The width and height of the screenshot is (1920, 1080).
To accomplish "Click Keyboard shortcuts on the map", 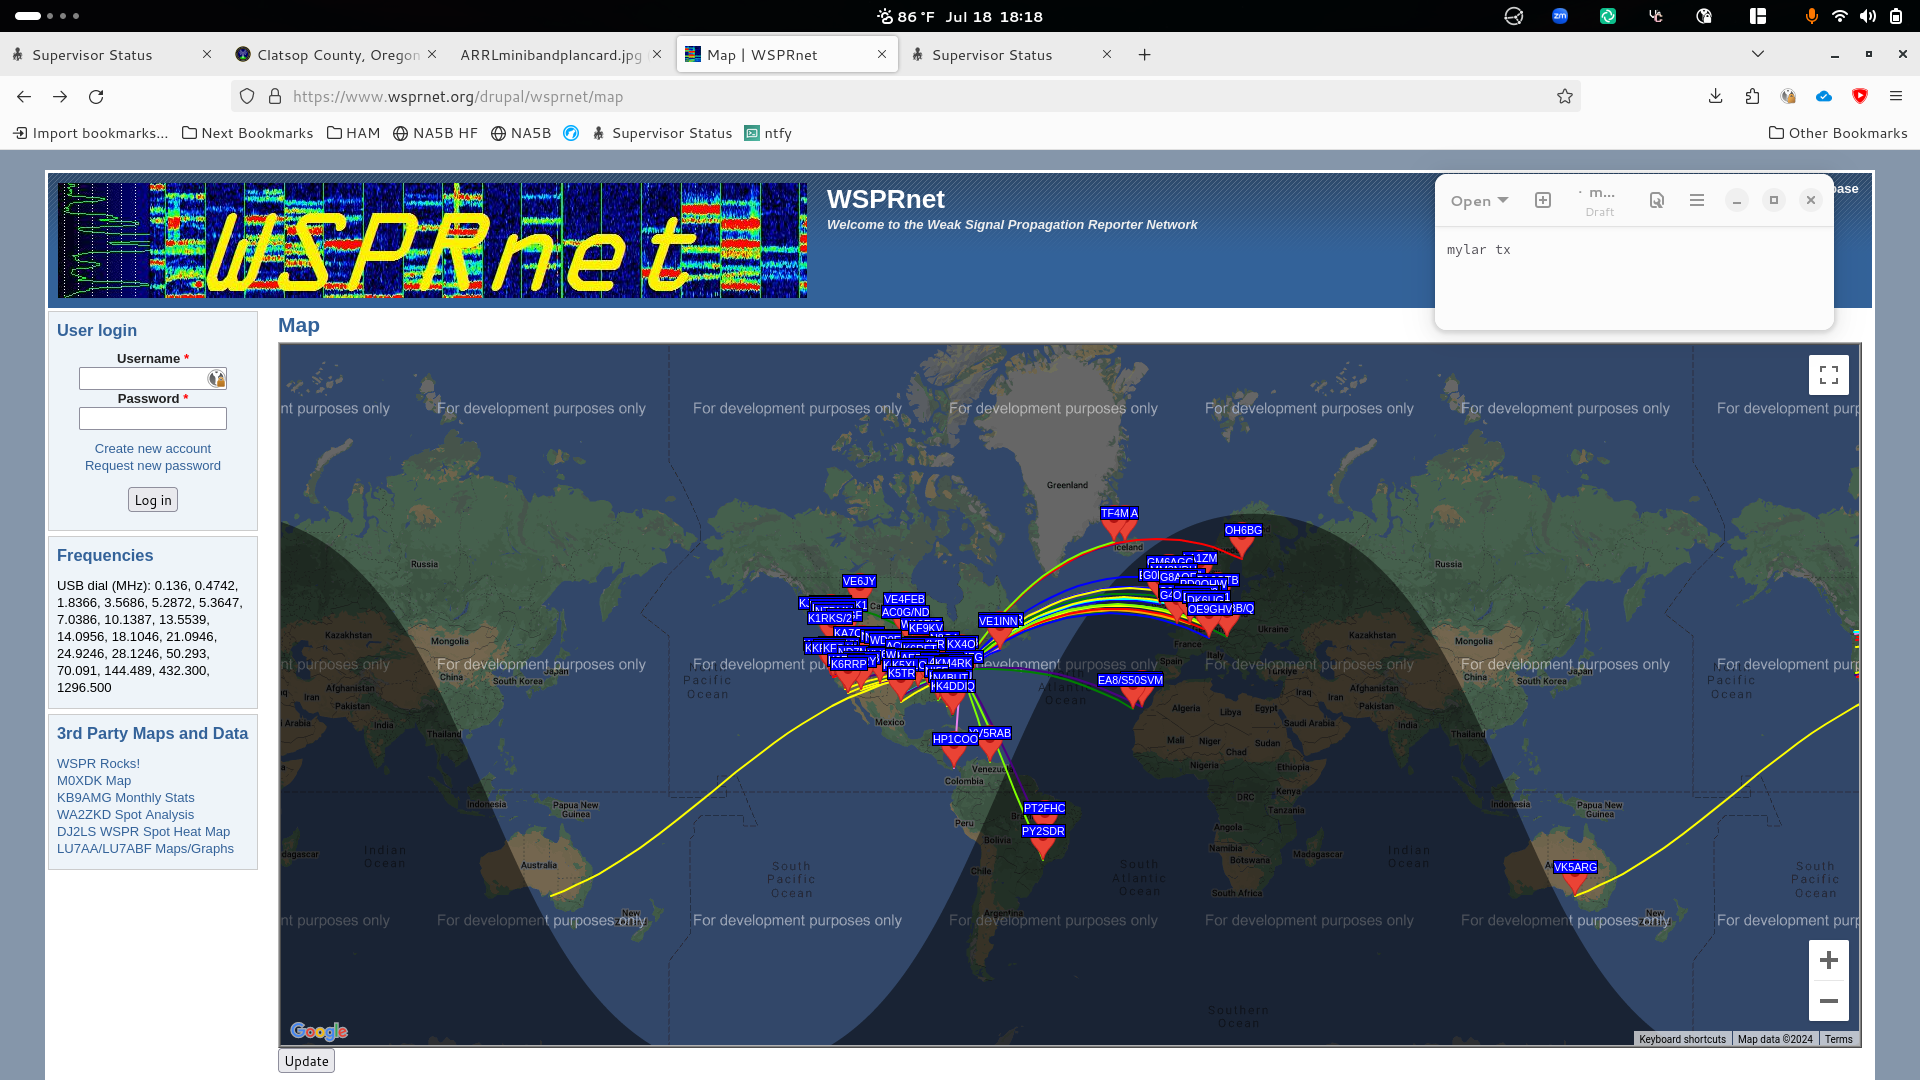I will click(1682, 1039).
